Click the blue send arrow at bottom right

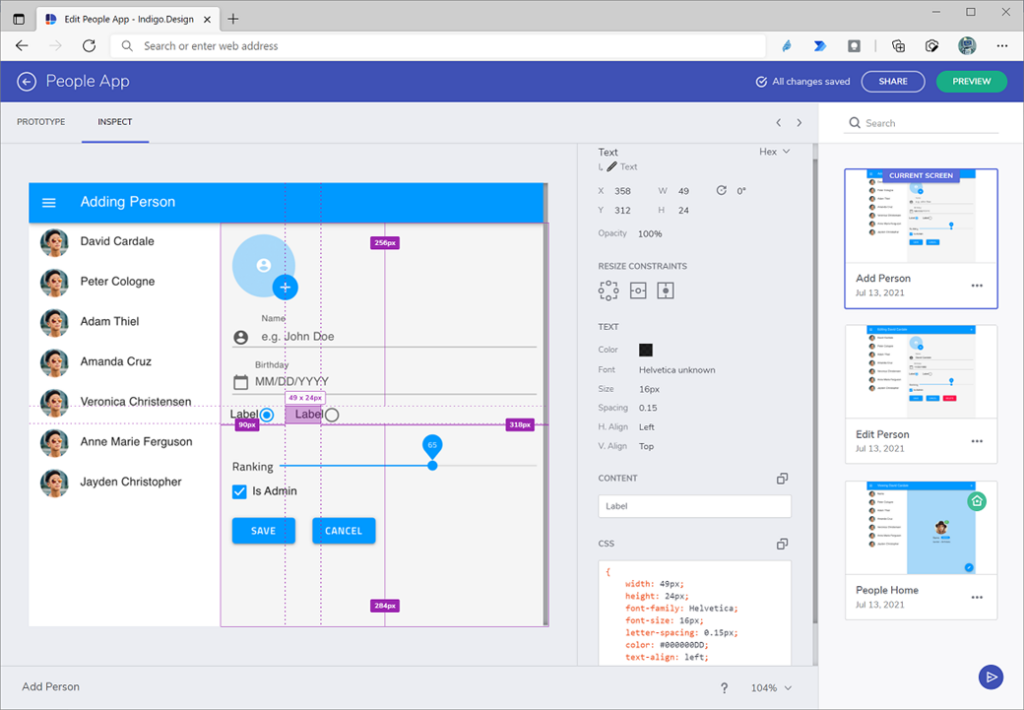pyautogui.click(x=990, y=677)
